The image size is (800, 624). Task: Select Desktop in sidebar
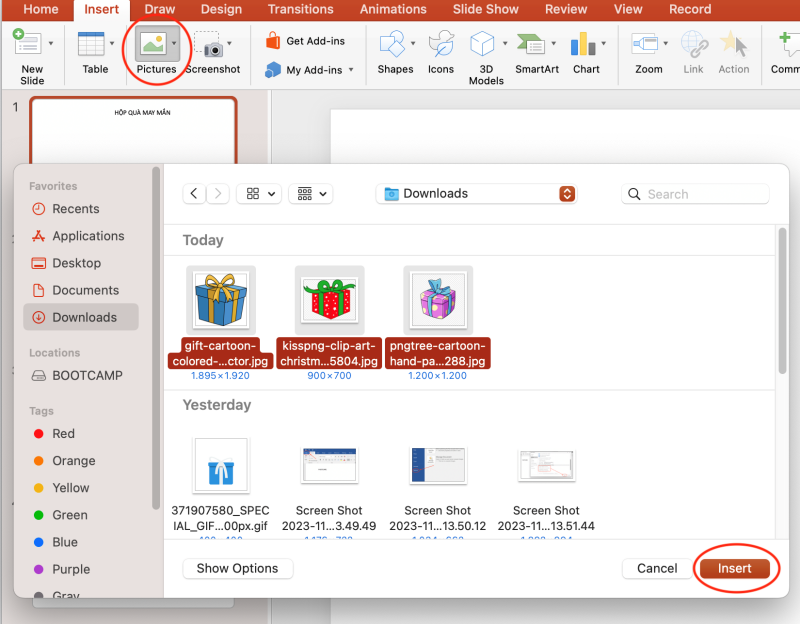click(81, 263)
